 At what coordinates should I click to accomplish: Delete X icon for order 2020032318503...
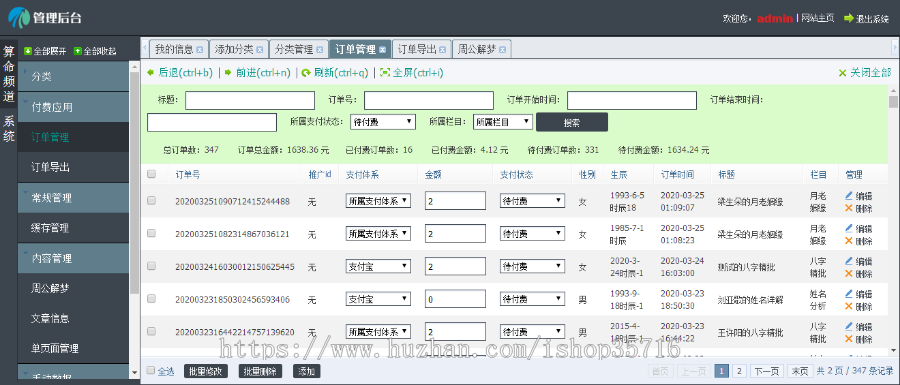849,306
